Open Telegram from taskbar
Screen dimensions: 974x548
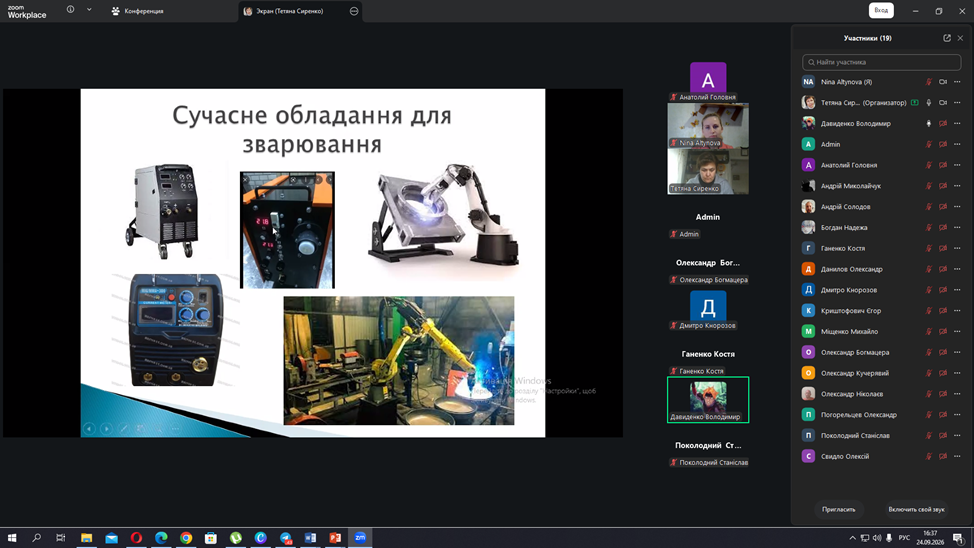286,537
